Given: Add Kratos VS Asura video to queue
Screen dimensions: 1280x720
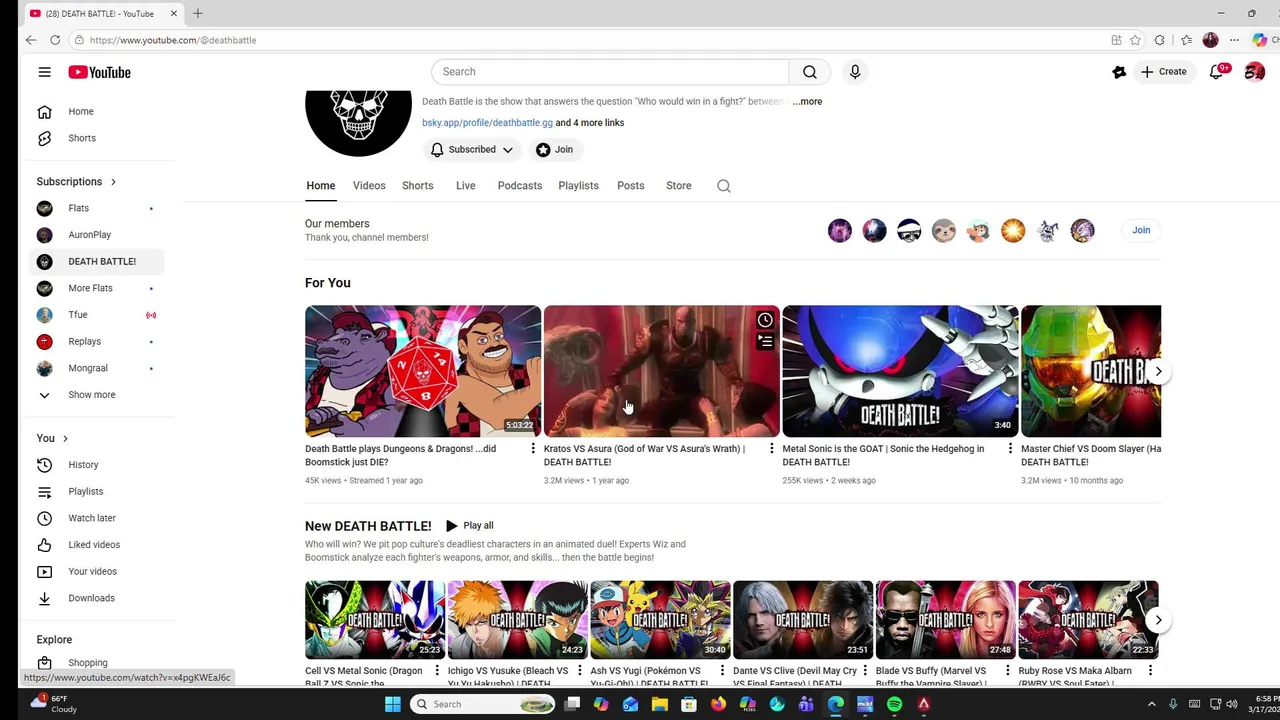Looking at the screenshot, I should point(765,342).
